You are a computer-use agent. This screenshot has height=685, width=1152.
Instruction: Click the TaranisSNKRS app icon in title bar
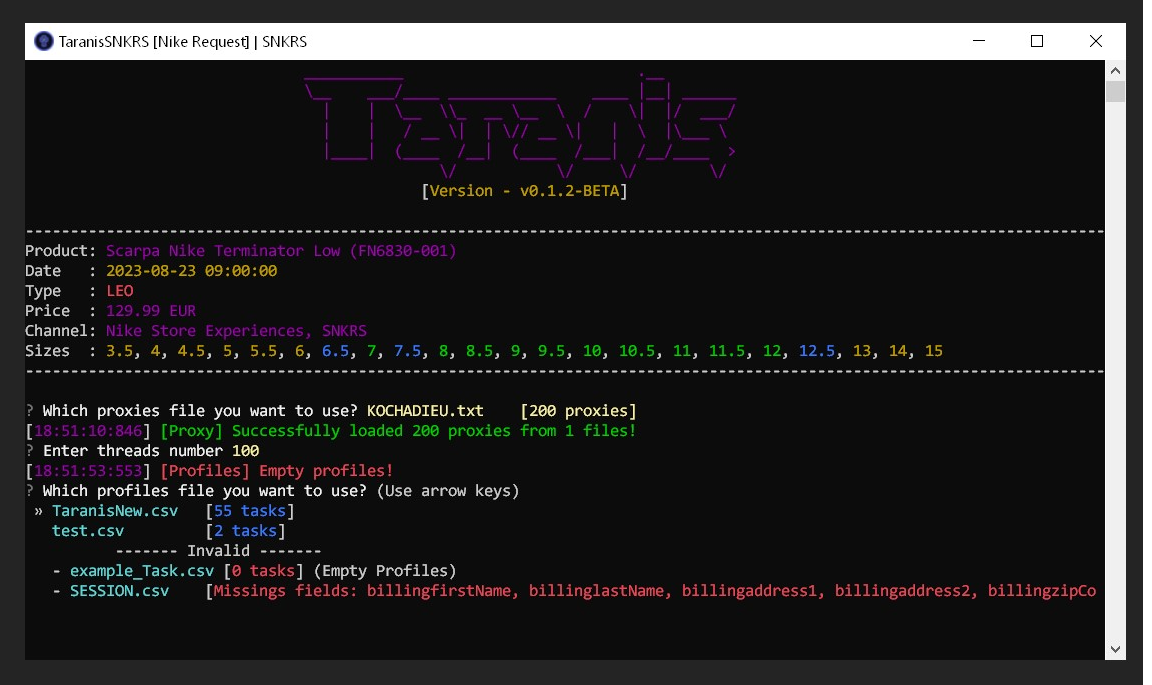pyautogui.click(x=43, y=41)
